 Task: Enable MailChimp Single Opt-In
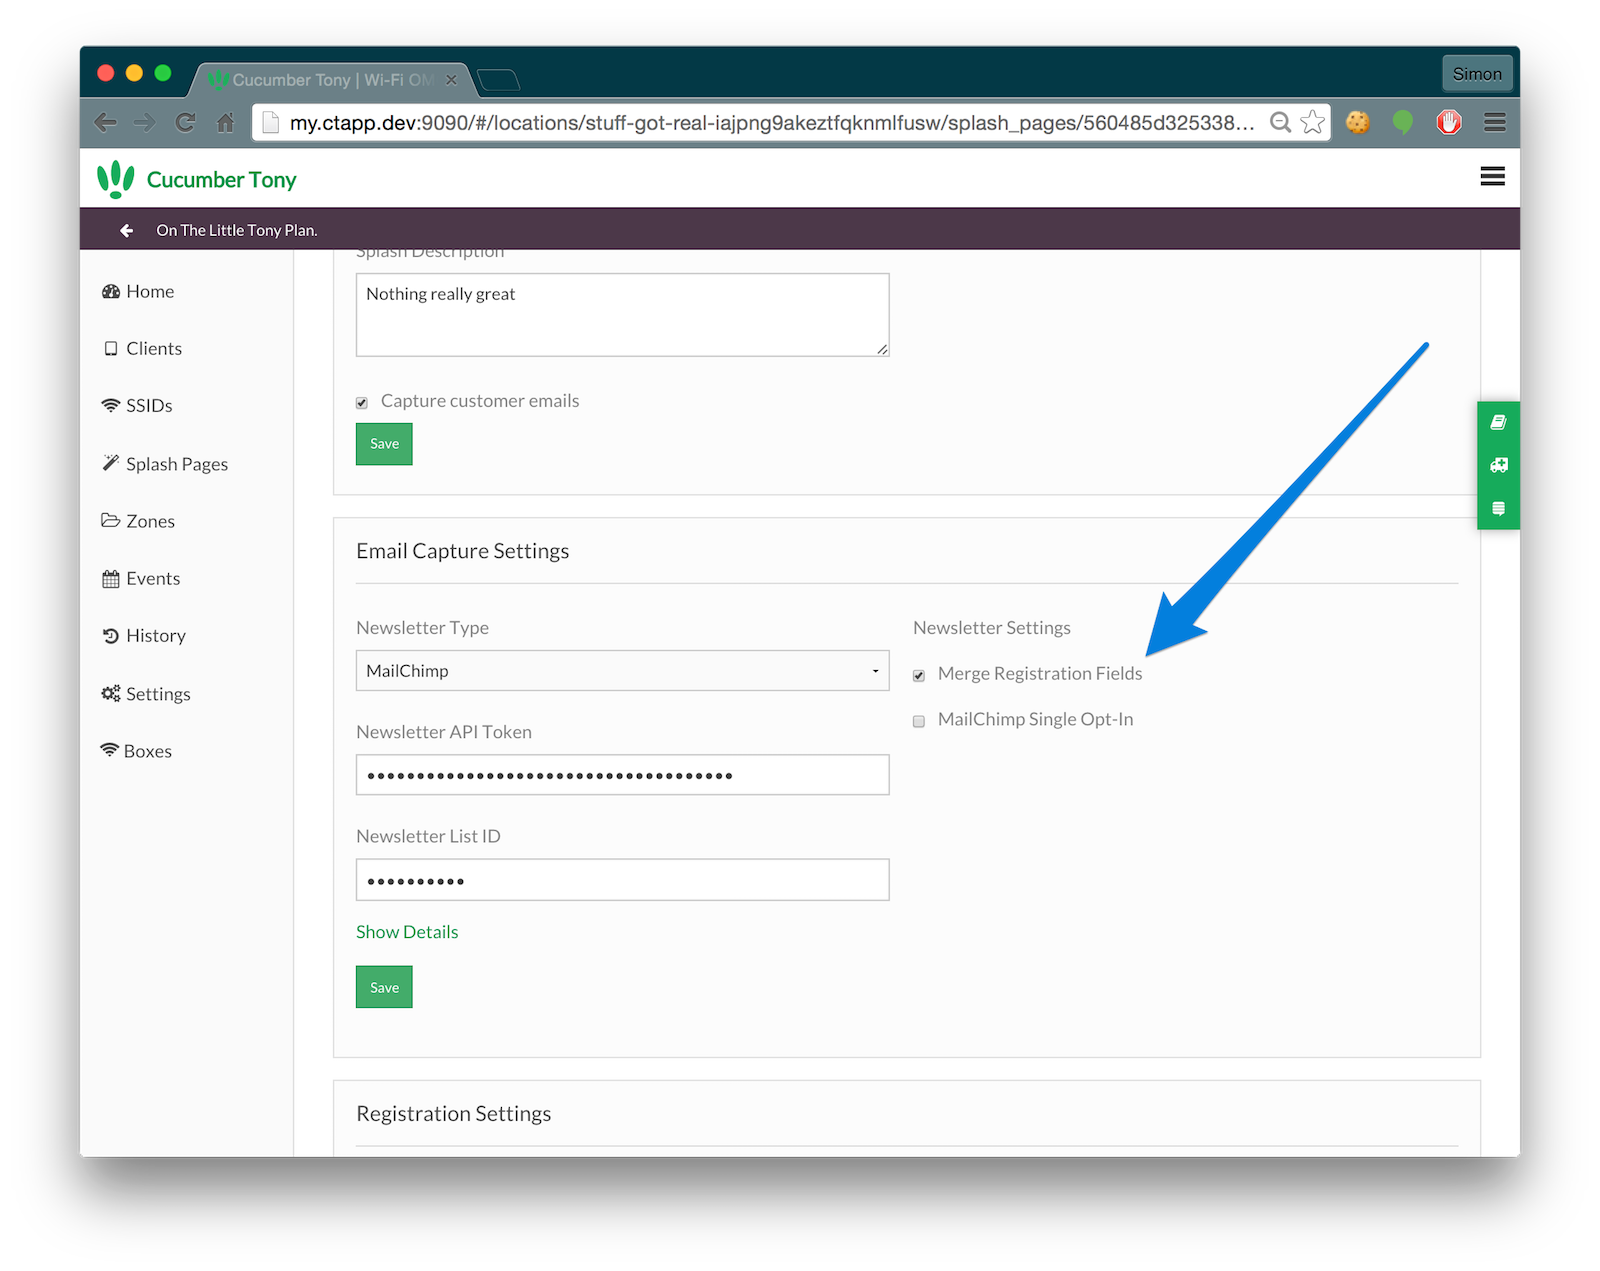pos(918,720)
